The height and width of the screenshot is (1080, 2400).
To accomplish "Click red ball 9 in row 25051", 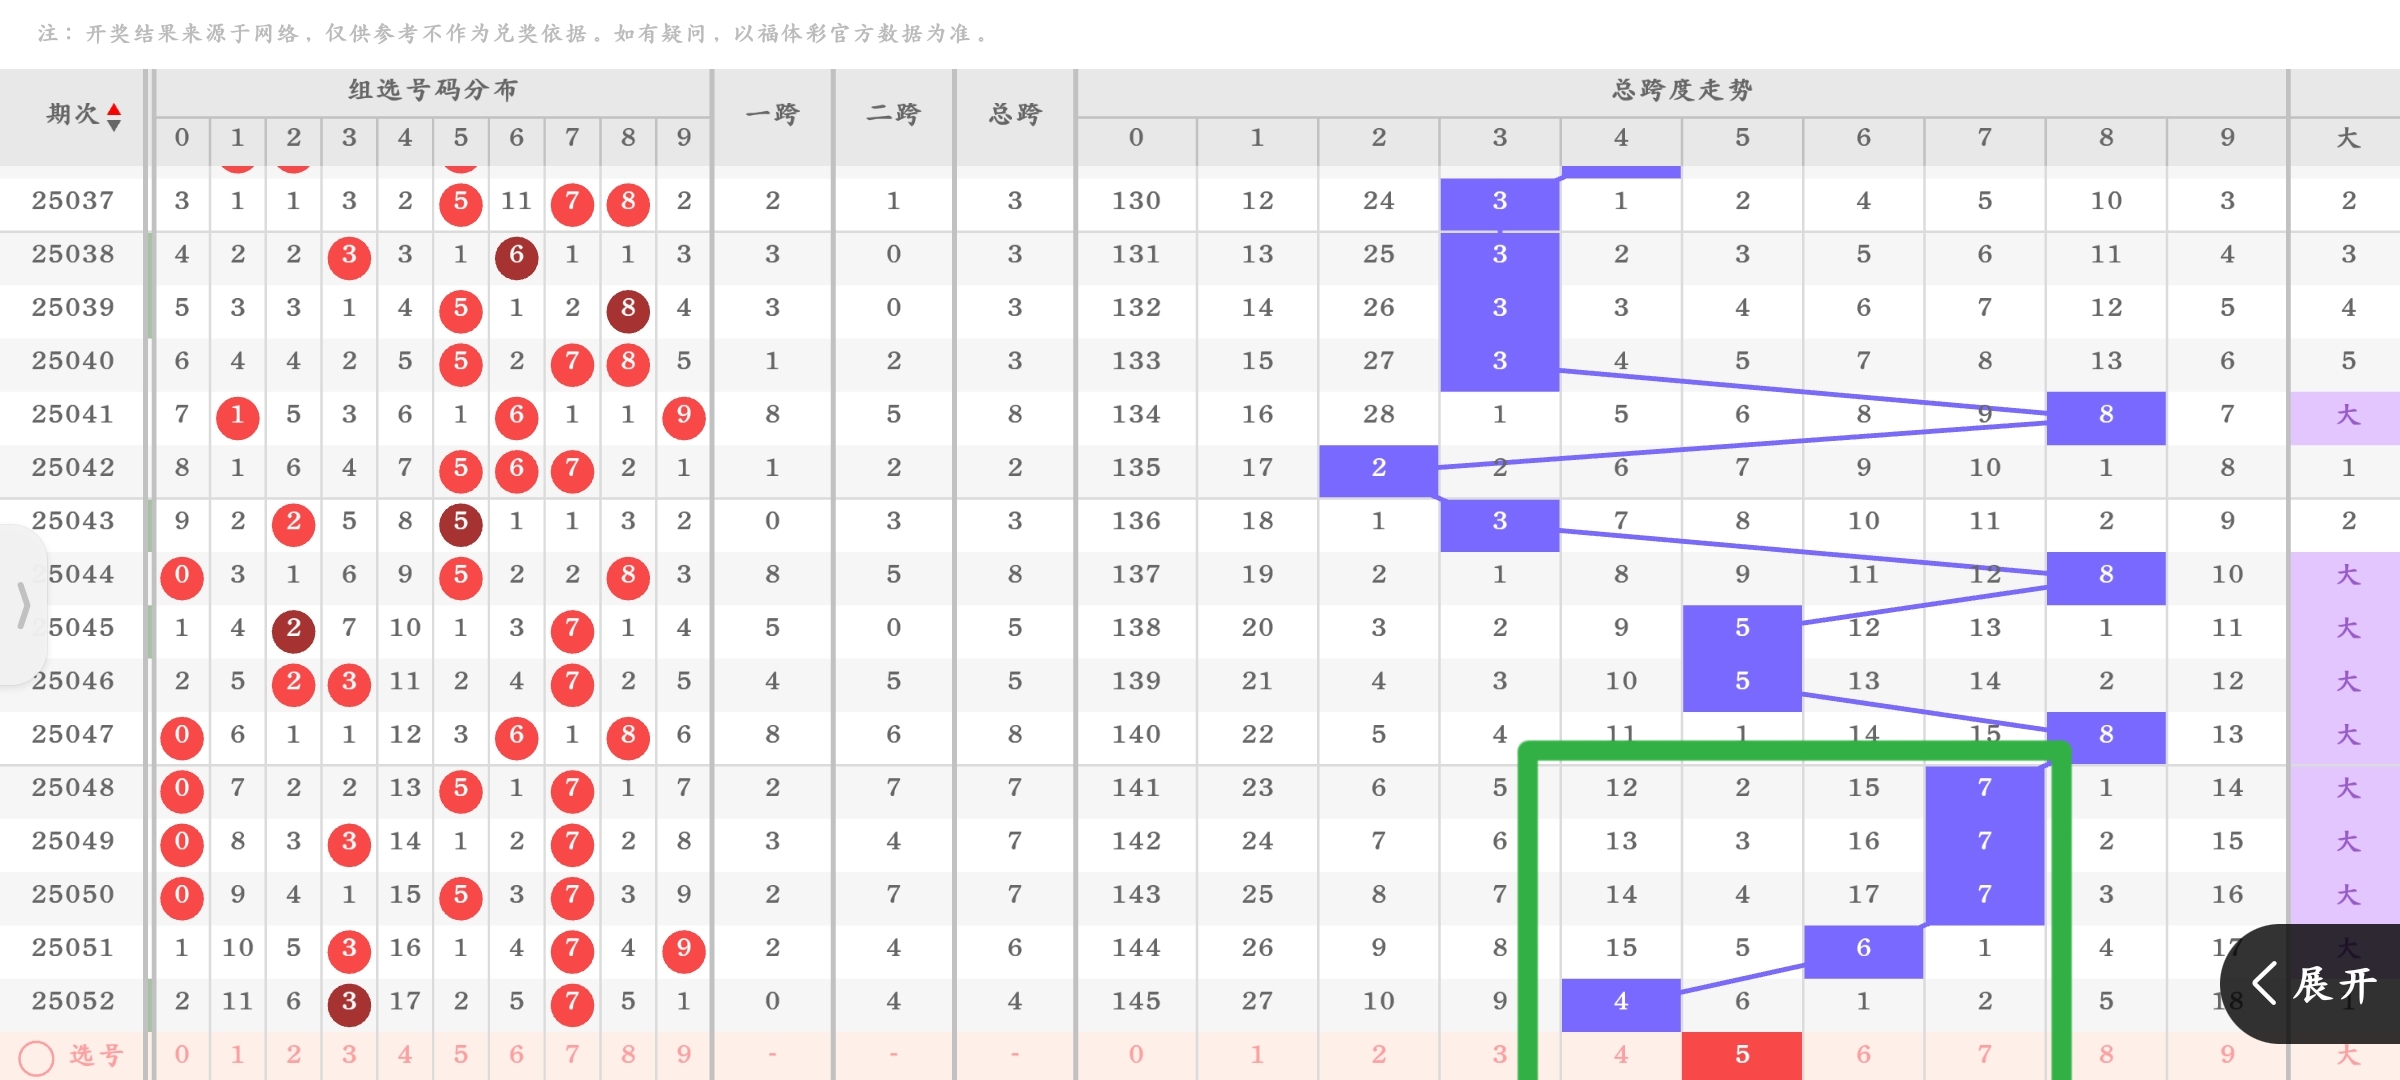I will (684, 950).
